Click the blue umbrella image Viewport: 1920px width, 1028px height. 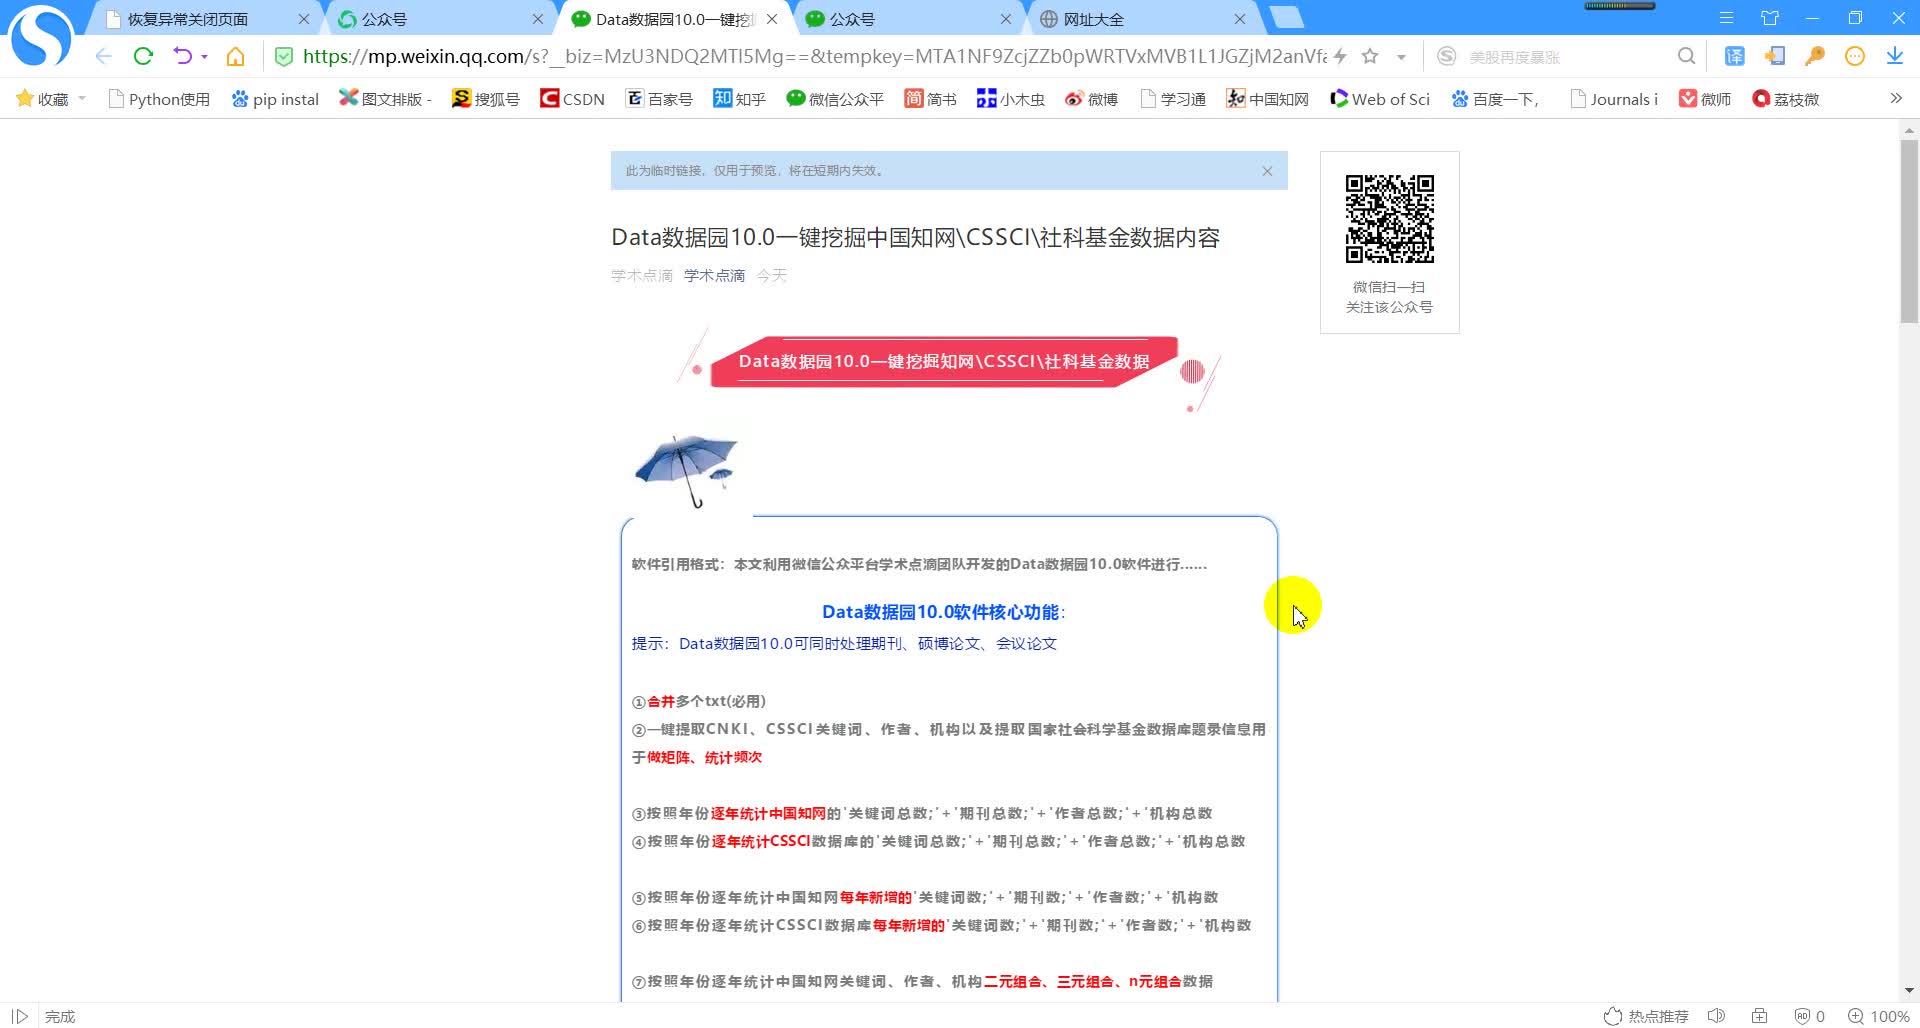[x=687, y=470]
